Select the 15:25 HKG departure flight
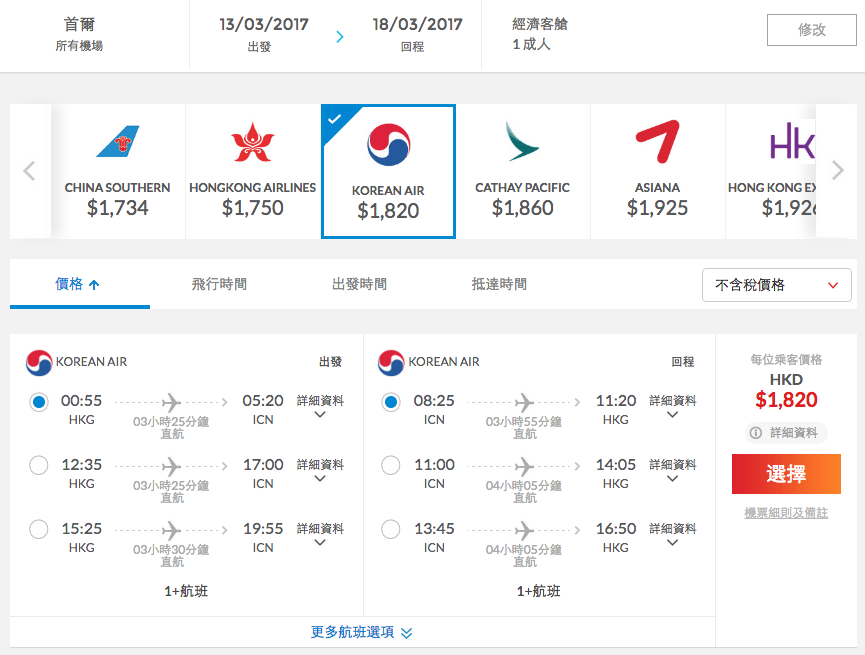 [x=39, y=529]
